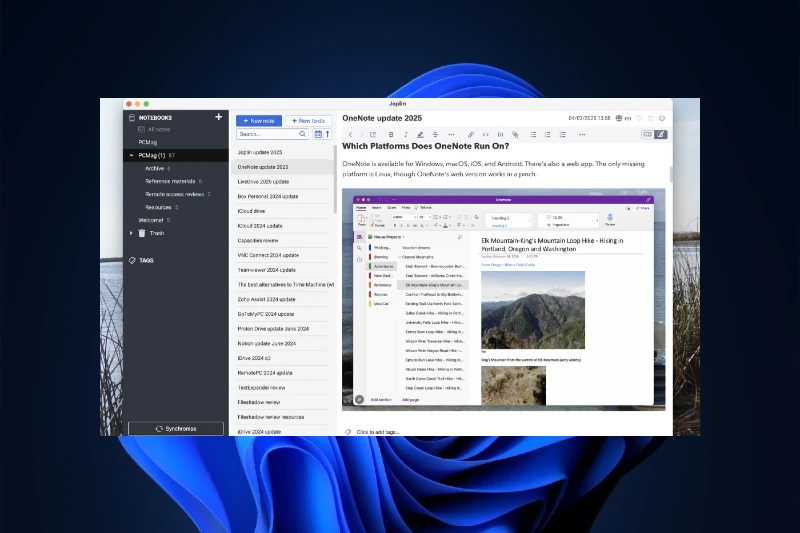This screenshot has height=533, width=800.
Task: Go back with the left chevron icon
Action: [x=350, y=135]
